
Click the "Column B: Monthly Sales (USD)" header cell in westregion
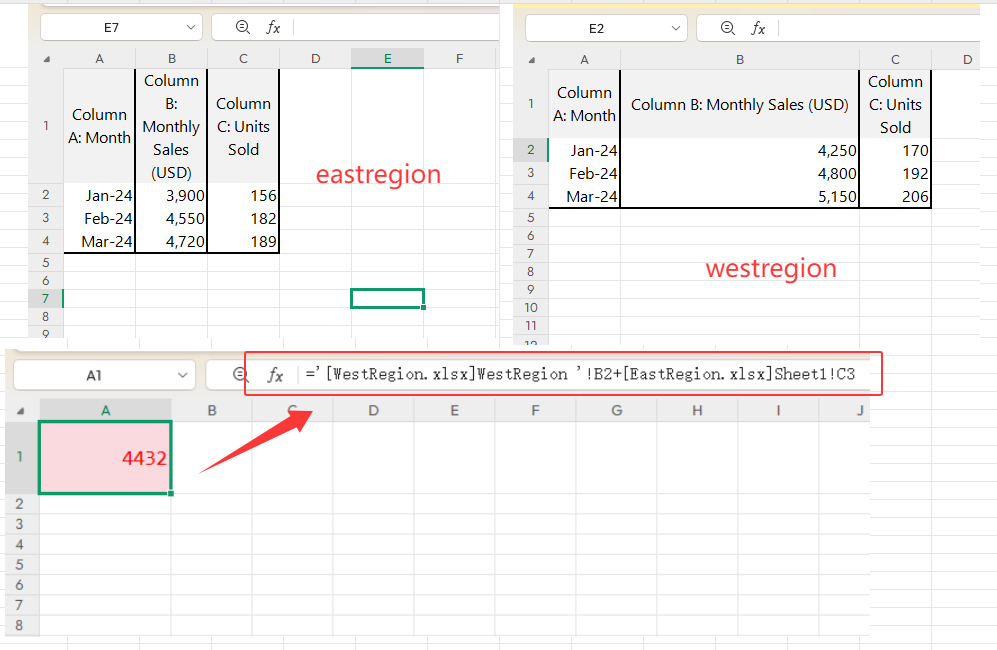click(x=739, y=104)
